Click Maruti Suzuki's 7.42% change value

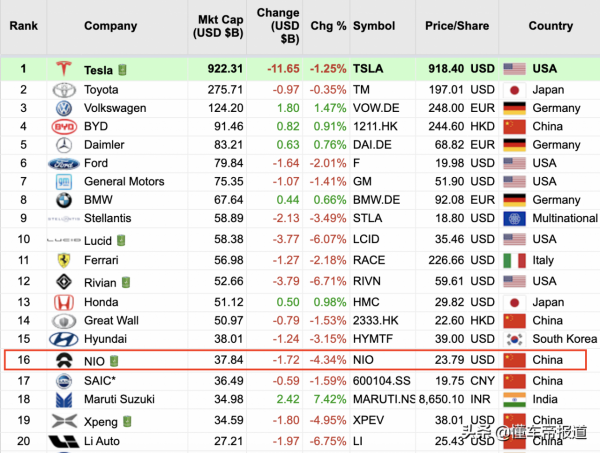point(328,400)
